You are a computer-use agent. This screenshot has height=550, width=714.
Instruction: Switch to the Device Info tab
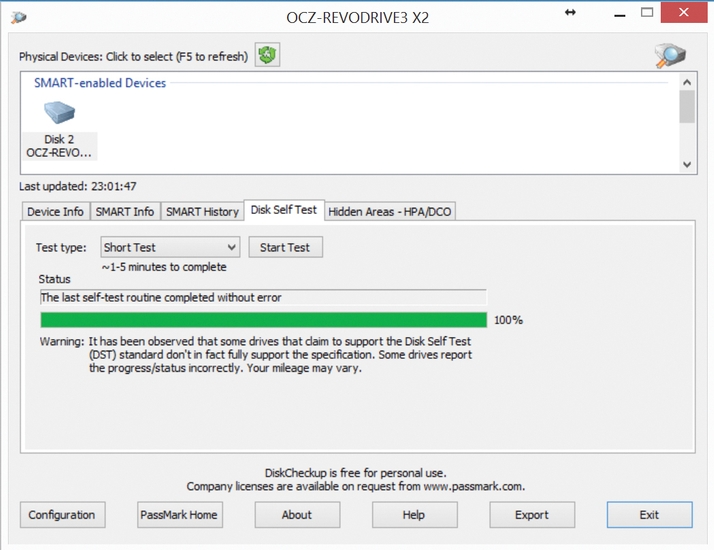tap(55, 212)
